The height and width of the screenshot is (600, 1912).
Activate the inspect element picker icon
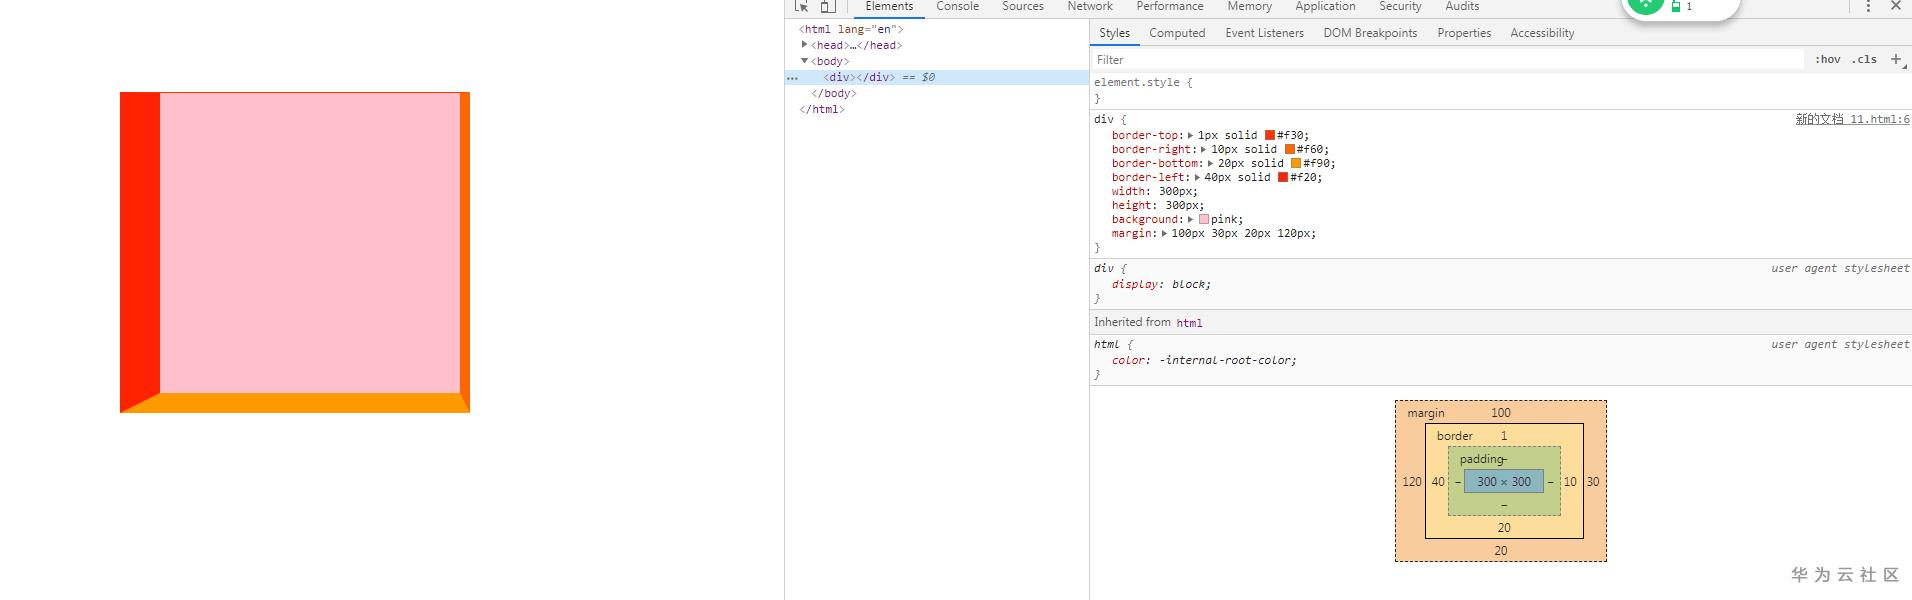[801, 6]
